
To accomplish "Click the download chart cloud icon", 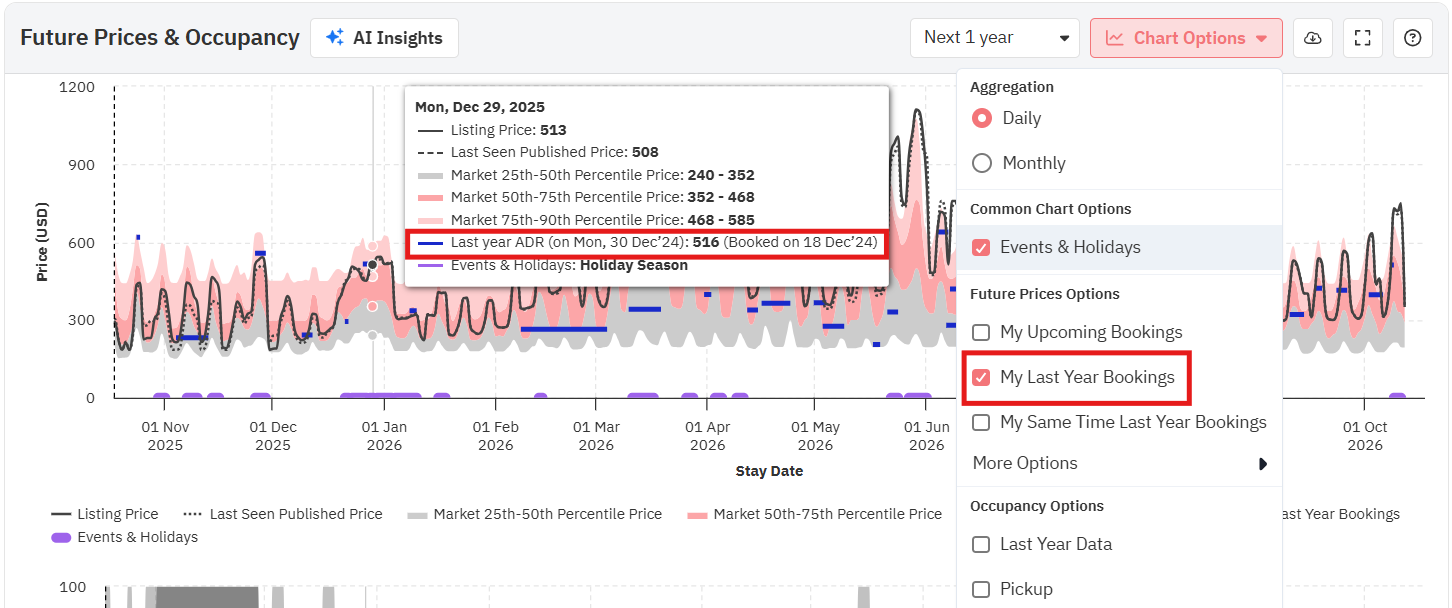I will (1313, 38).
